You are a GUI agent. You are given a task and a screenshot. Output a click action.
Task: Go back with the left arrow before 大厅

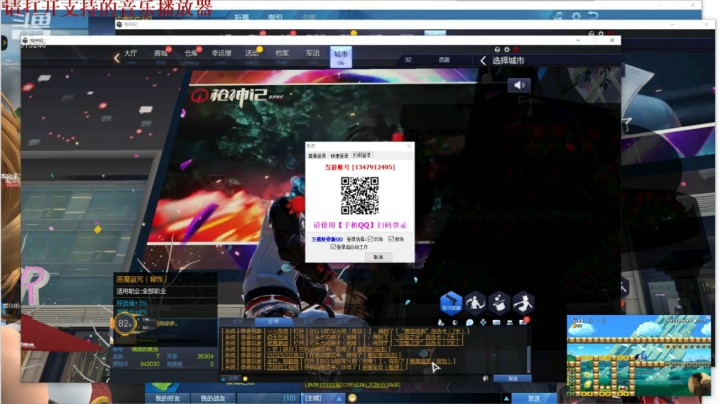point(117,58)
